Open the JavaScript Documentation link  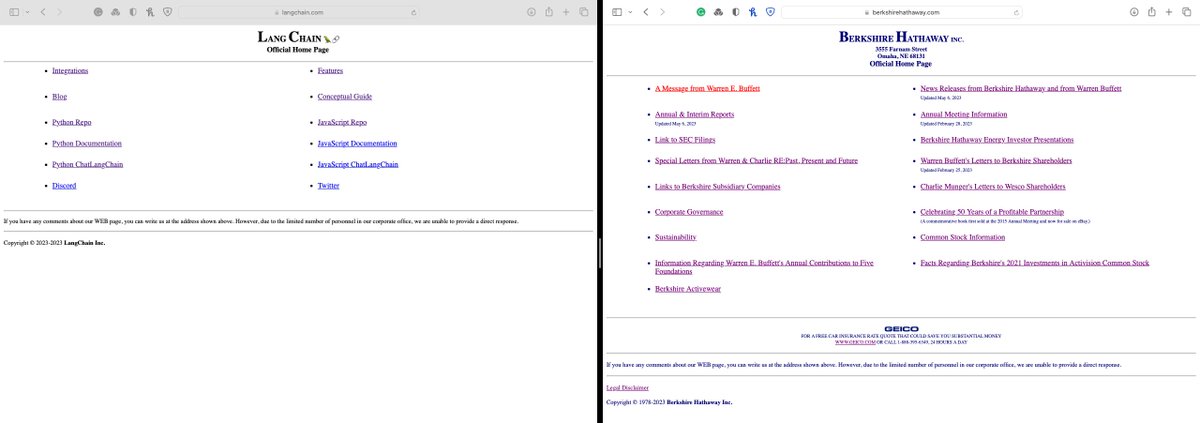point(357,144)
